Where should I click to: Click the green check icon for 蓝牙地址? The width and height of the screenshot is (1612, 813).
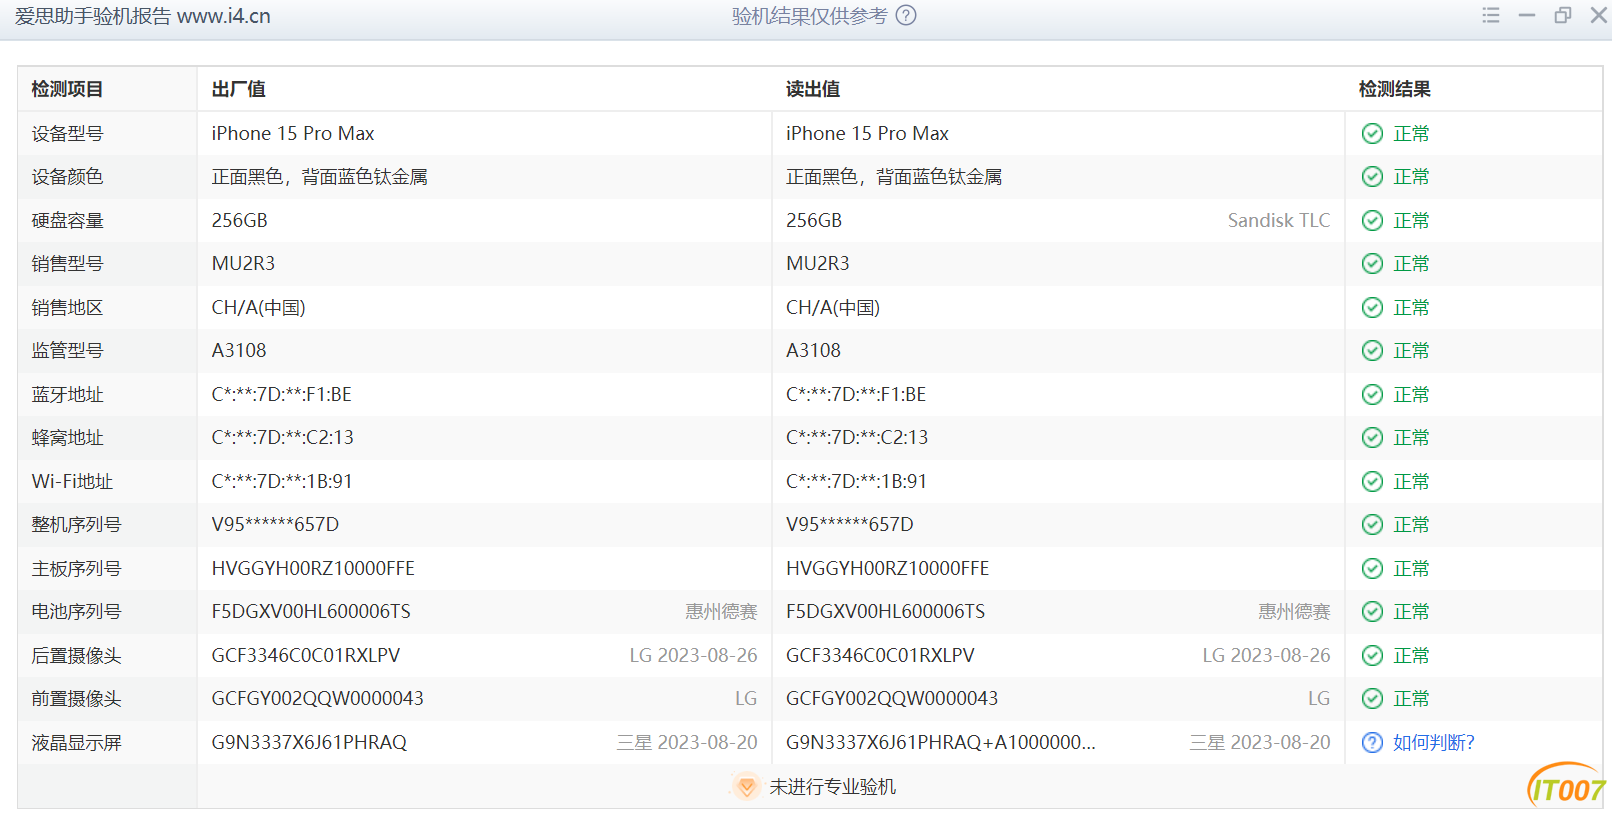[x=1373, y=395]
